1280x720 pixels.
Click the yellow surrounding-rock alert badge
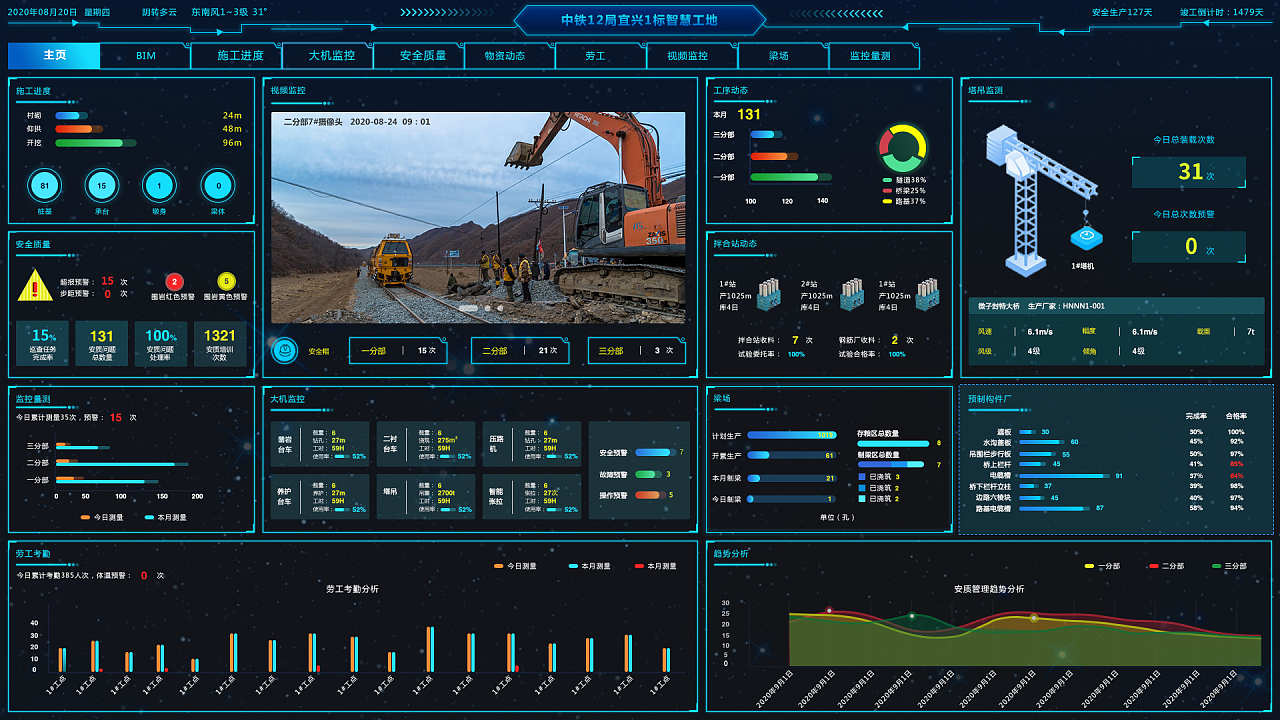pos(226,282)
